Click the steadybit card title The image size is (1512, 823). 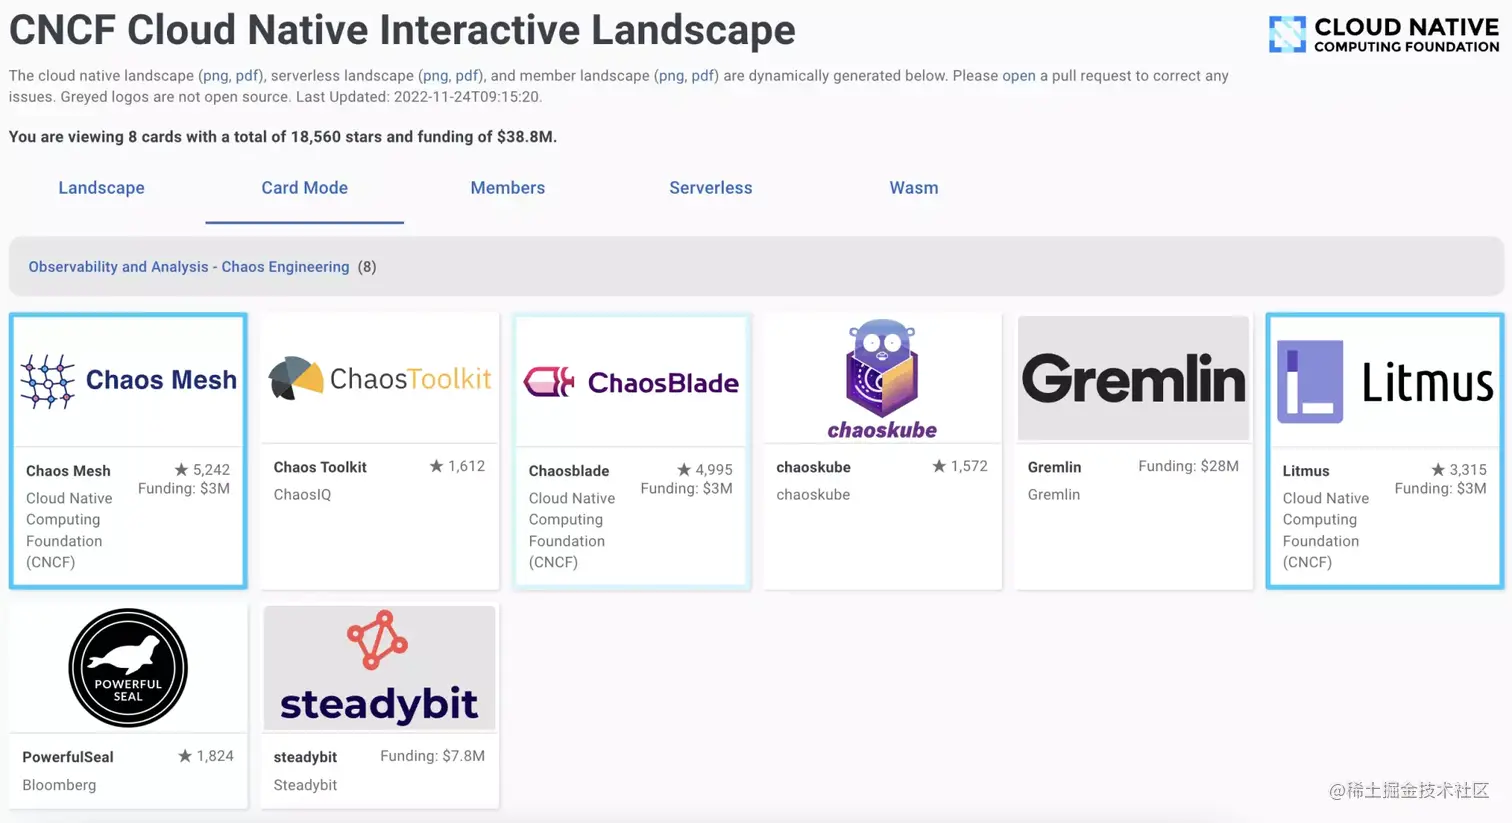[x=305, y=757]
